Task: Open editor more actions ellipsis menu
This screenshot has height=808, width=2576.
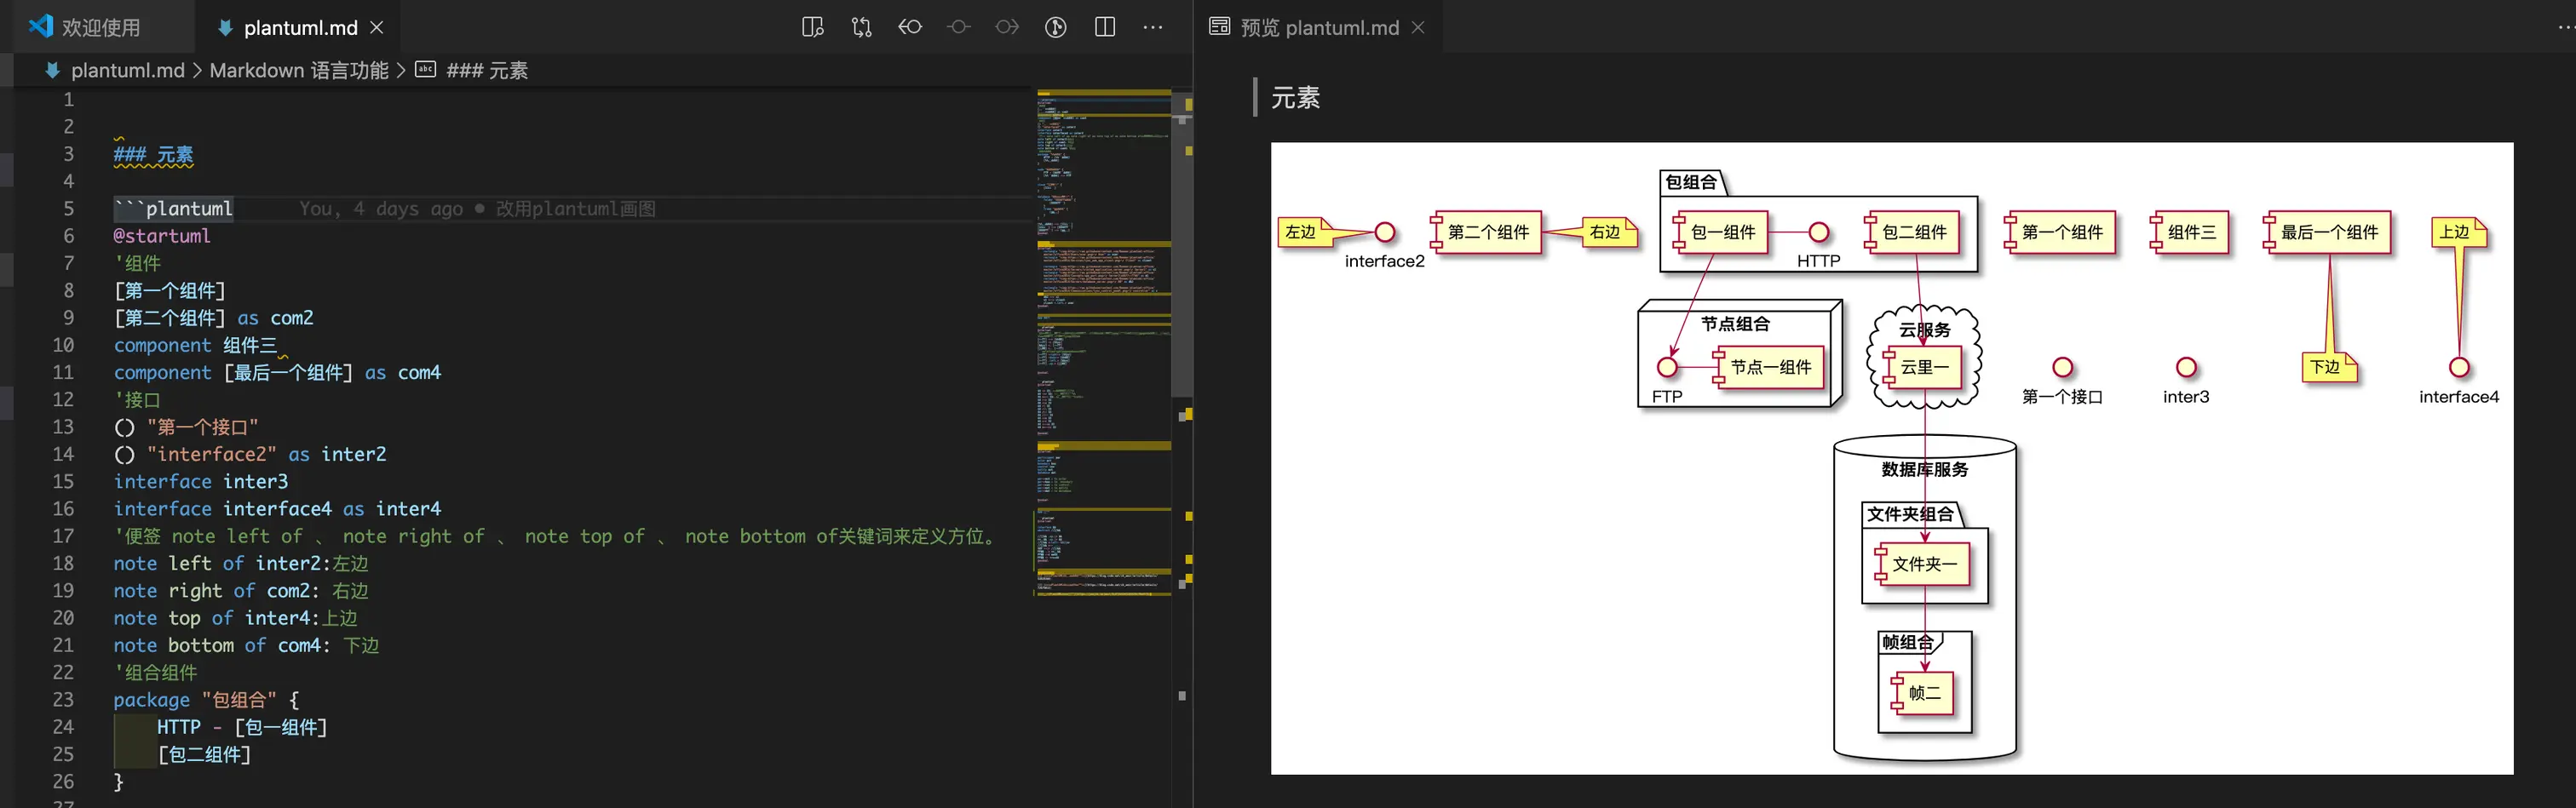Action: point(1153,27)
